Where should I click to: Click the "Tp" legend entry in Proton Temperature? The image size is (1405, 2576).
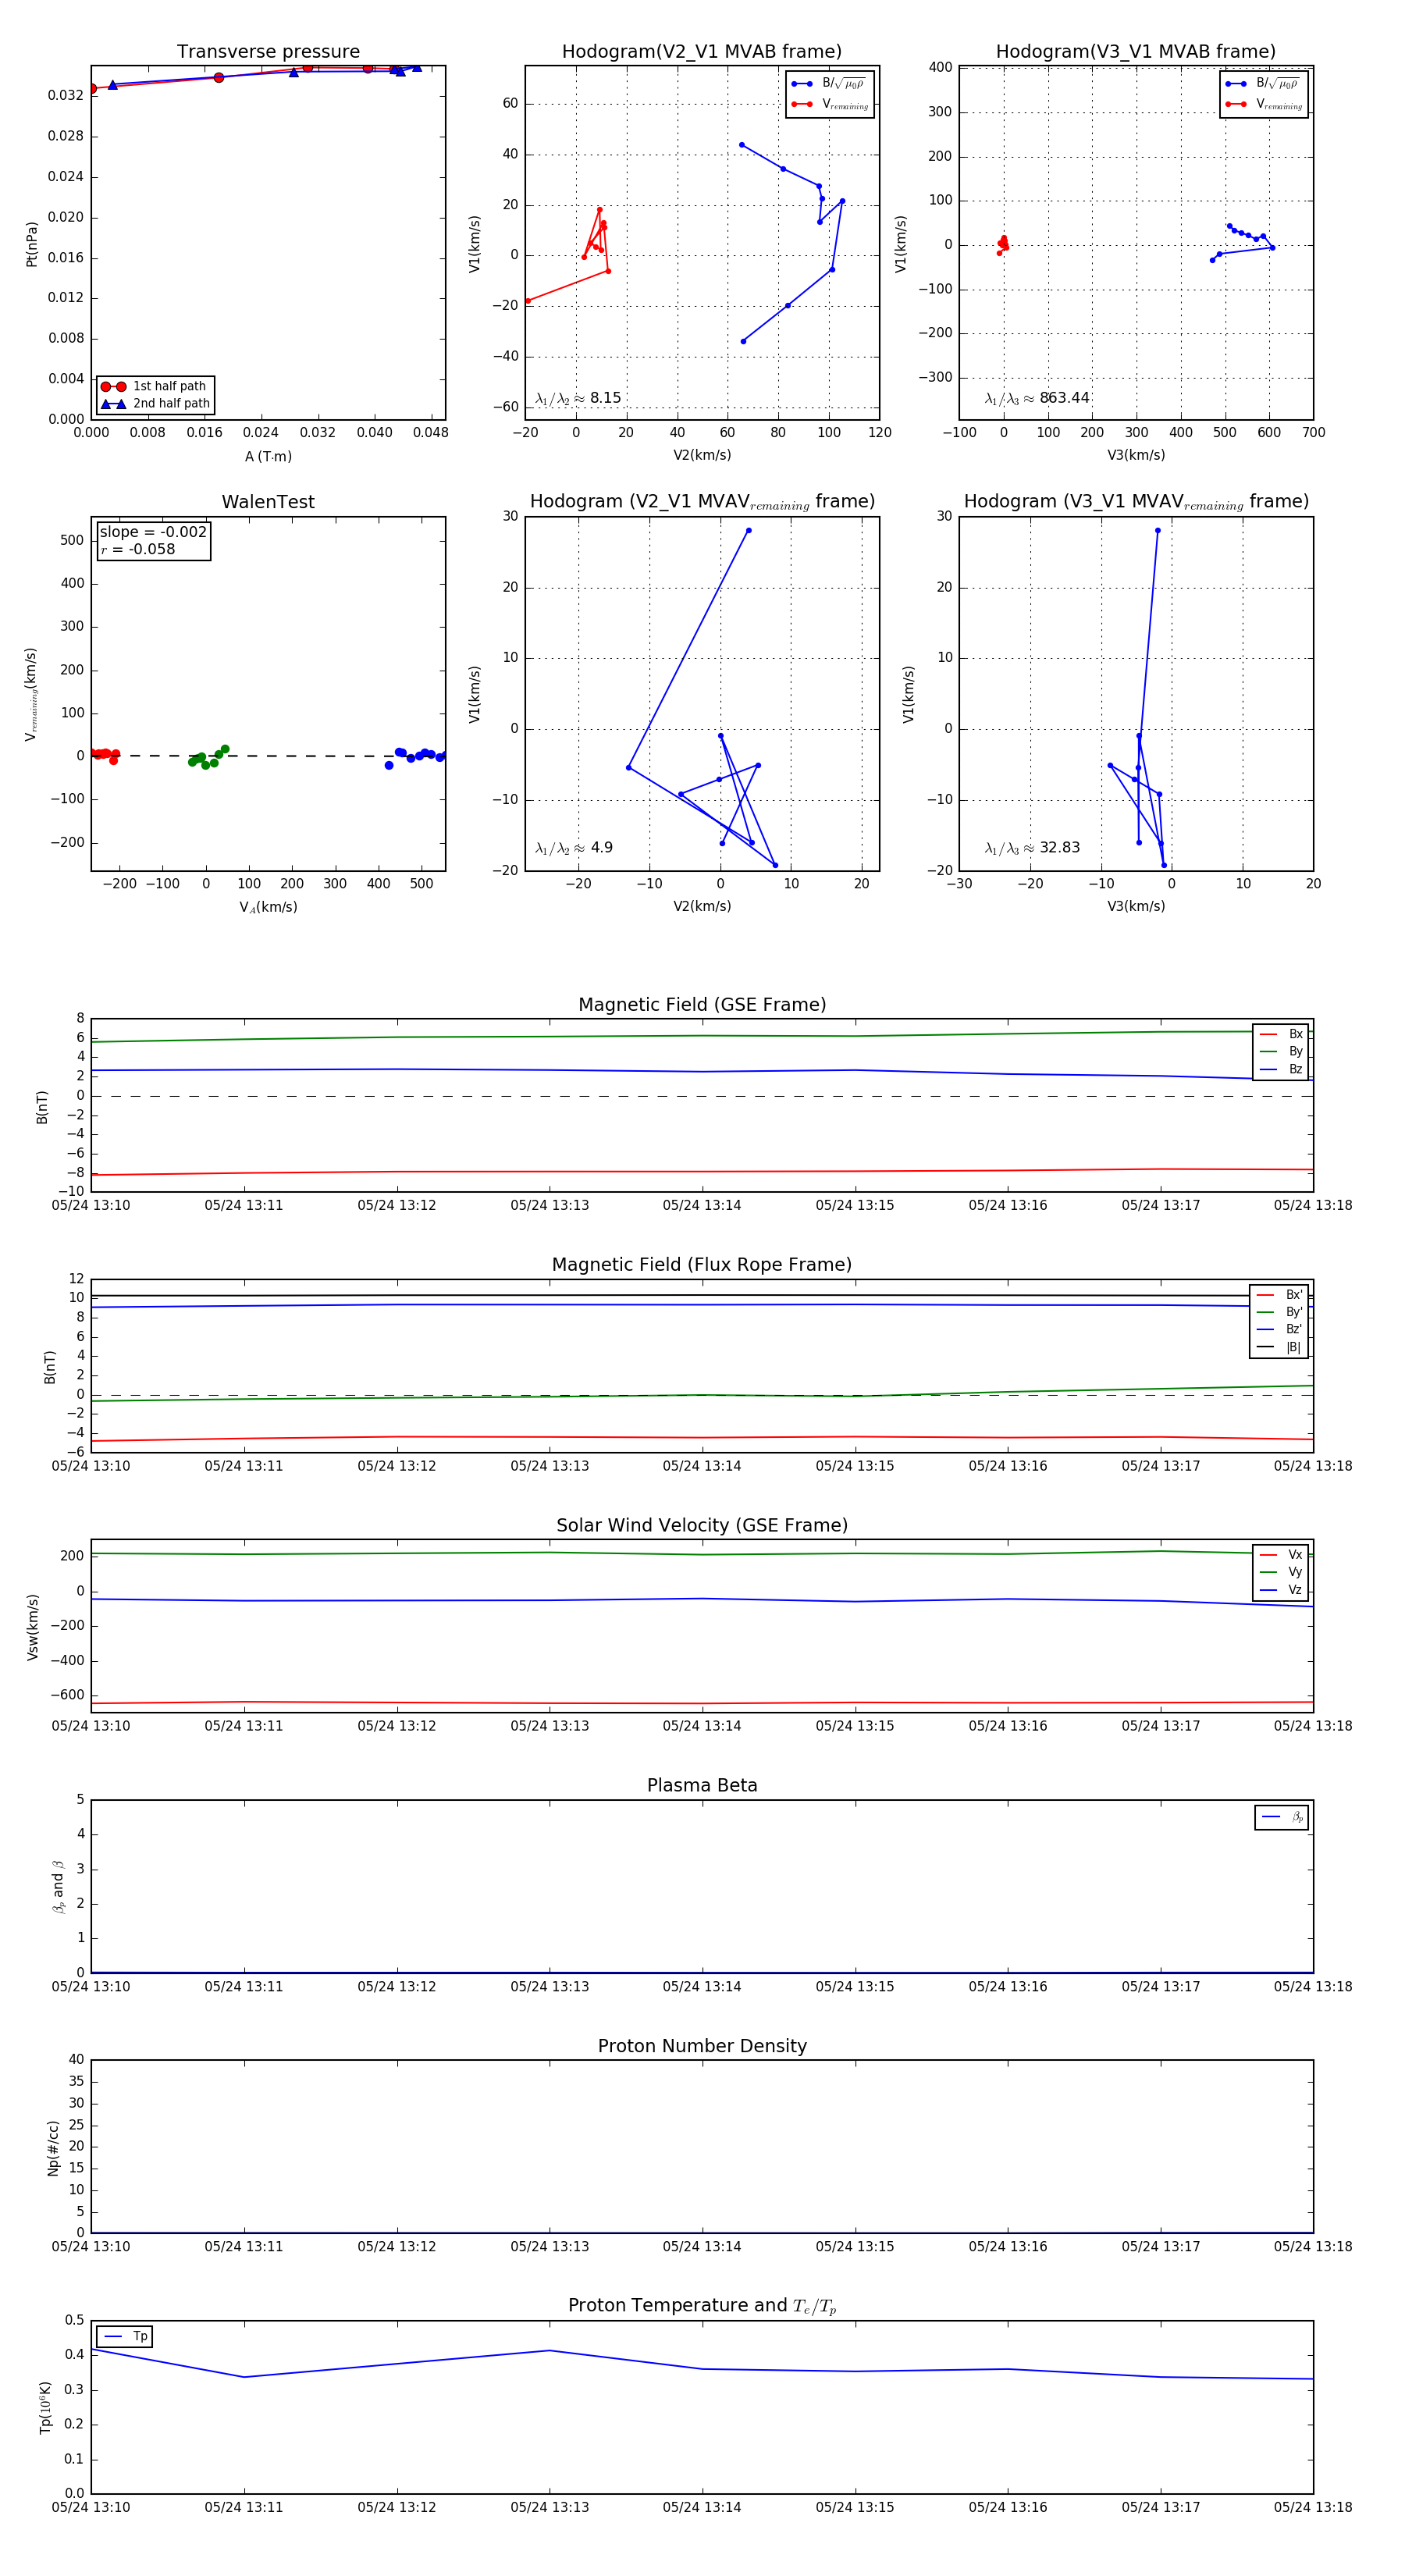(125, 2336)
